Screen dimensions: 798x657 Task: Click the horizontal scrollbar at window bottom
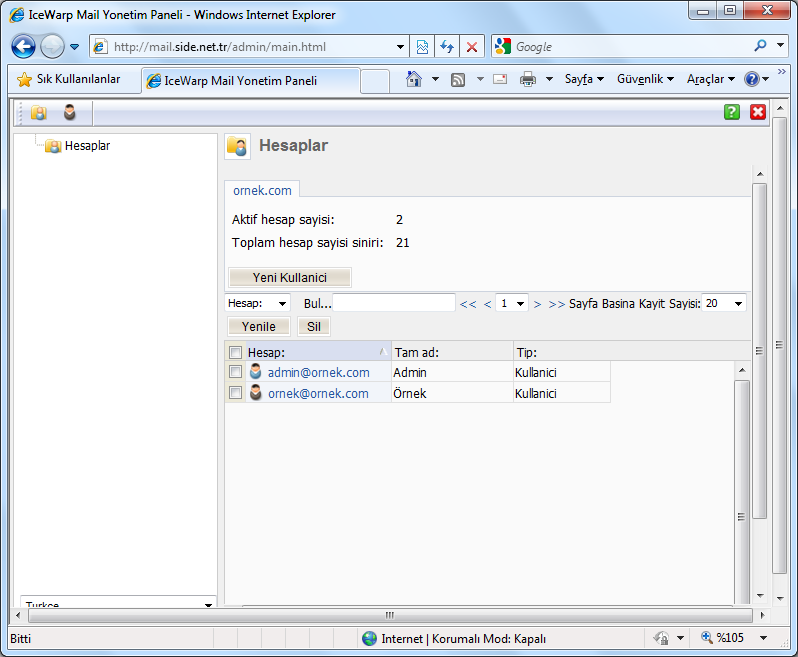pyautogui.click(x=390, y=615)
